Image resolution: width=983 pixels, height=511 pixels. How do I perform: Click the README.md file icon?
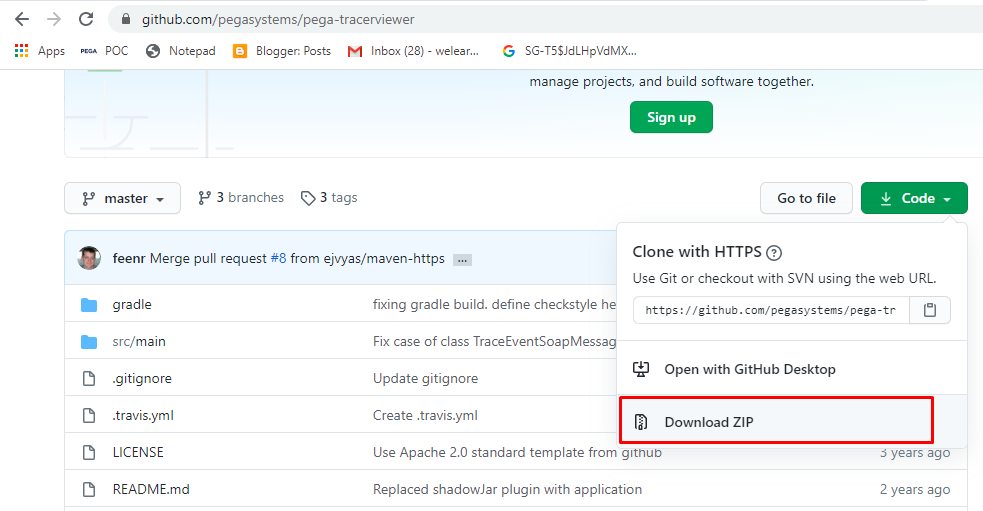[x=89, y=489]
